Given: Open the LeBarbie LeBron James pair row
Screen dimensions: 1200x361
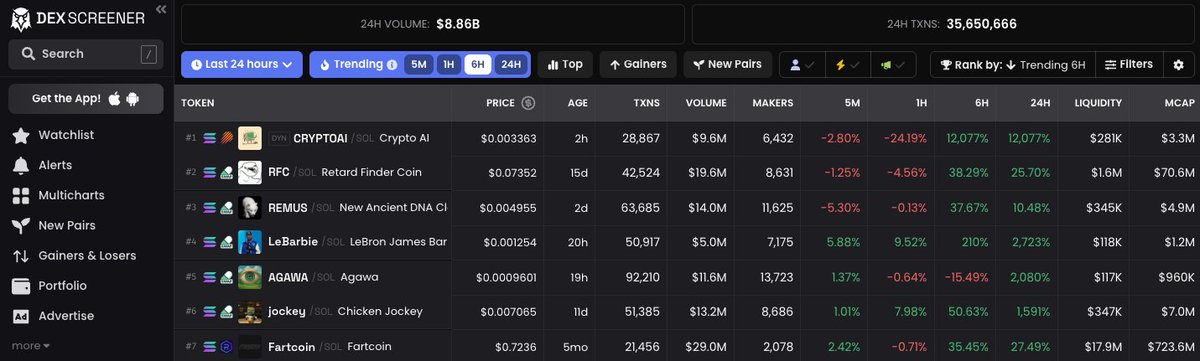Looking at the screenshot, I should (687, 243).
